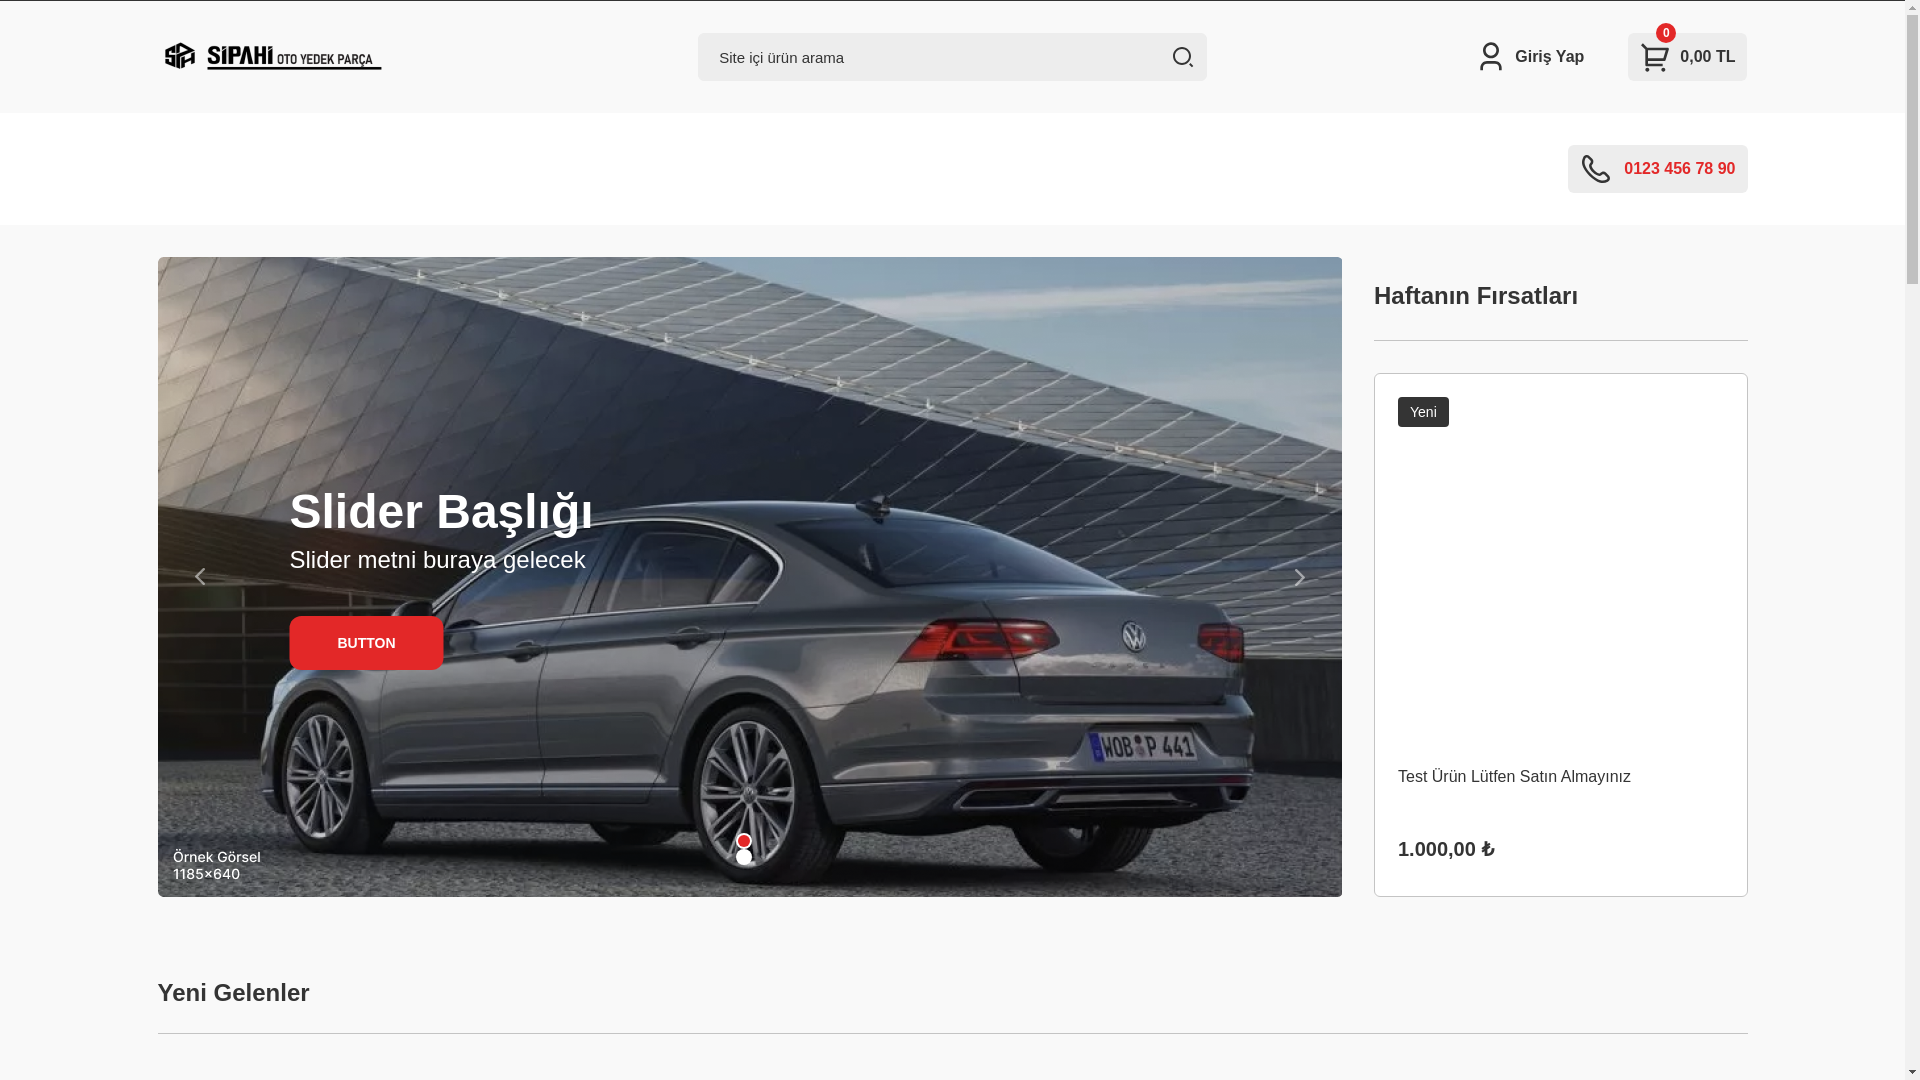Click the user account icon
The height and width of the screenshot is (1080, 1920).
tap(1490, 56)
